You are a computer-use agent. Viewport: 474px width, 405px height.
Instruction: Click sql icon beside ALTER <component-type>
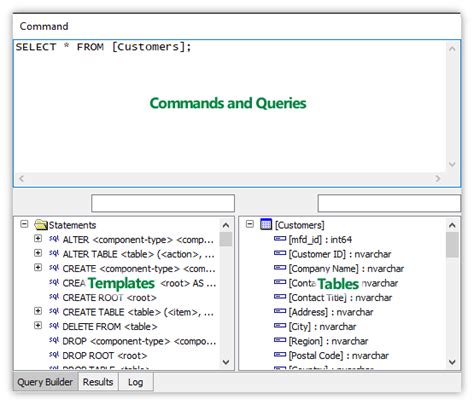click(x=54, y=239)
